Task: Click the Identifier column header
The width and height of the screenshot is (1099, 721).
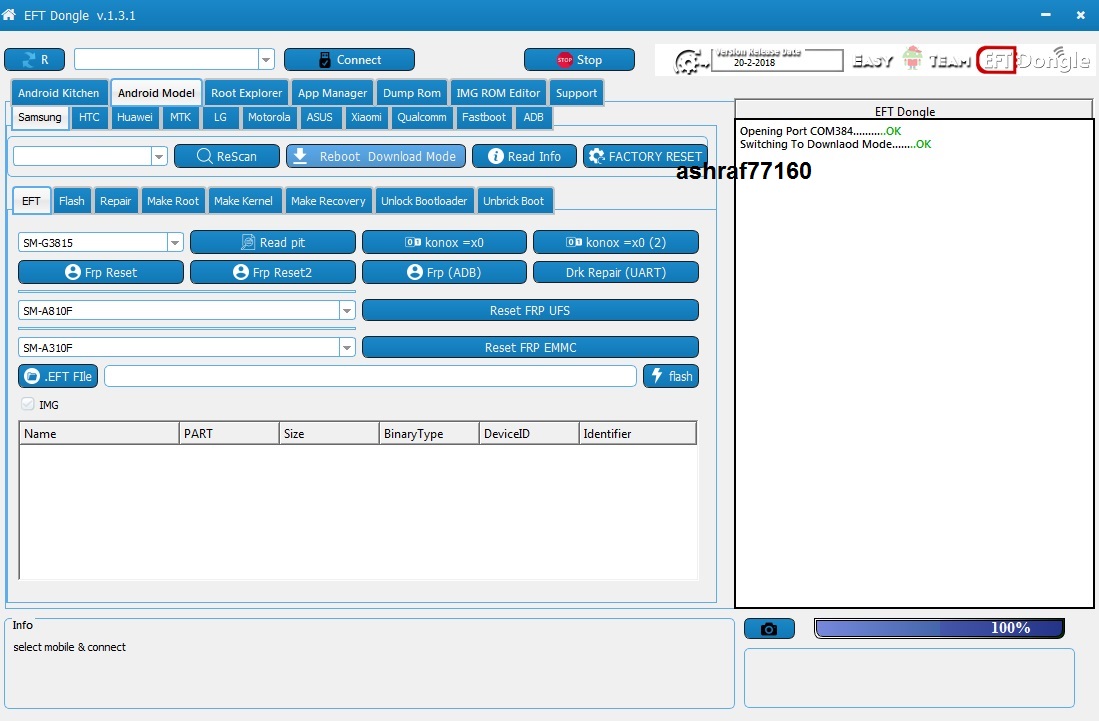Action: tap(638, 434)
